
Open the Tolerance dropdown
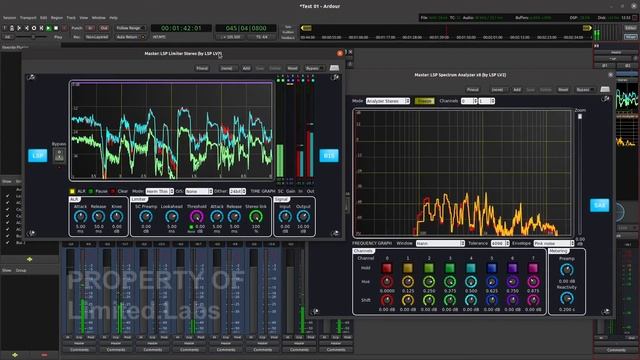tap(500, 243)
